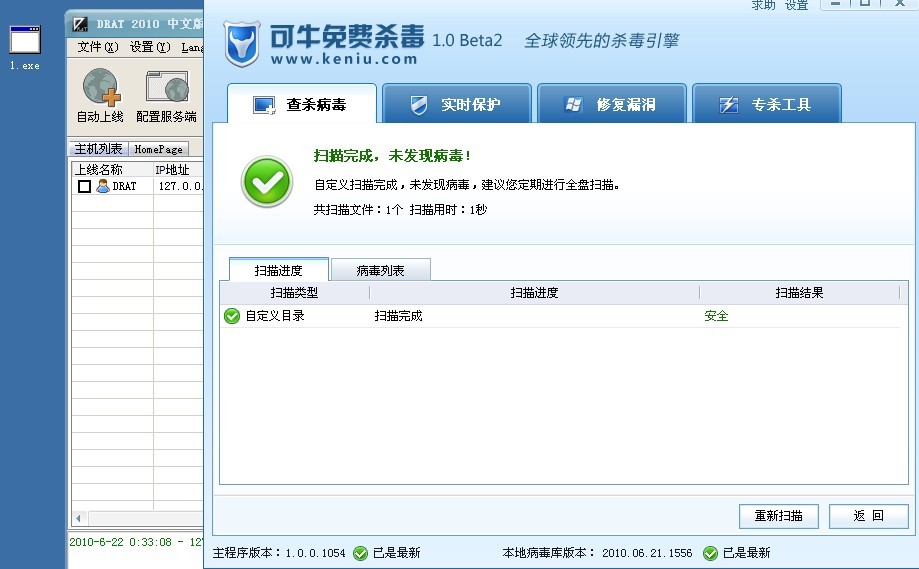Select the 扫描进度 sub-tab
The width and height of the screenshot is (919, 569).
click(278, 270)
